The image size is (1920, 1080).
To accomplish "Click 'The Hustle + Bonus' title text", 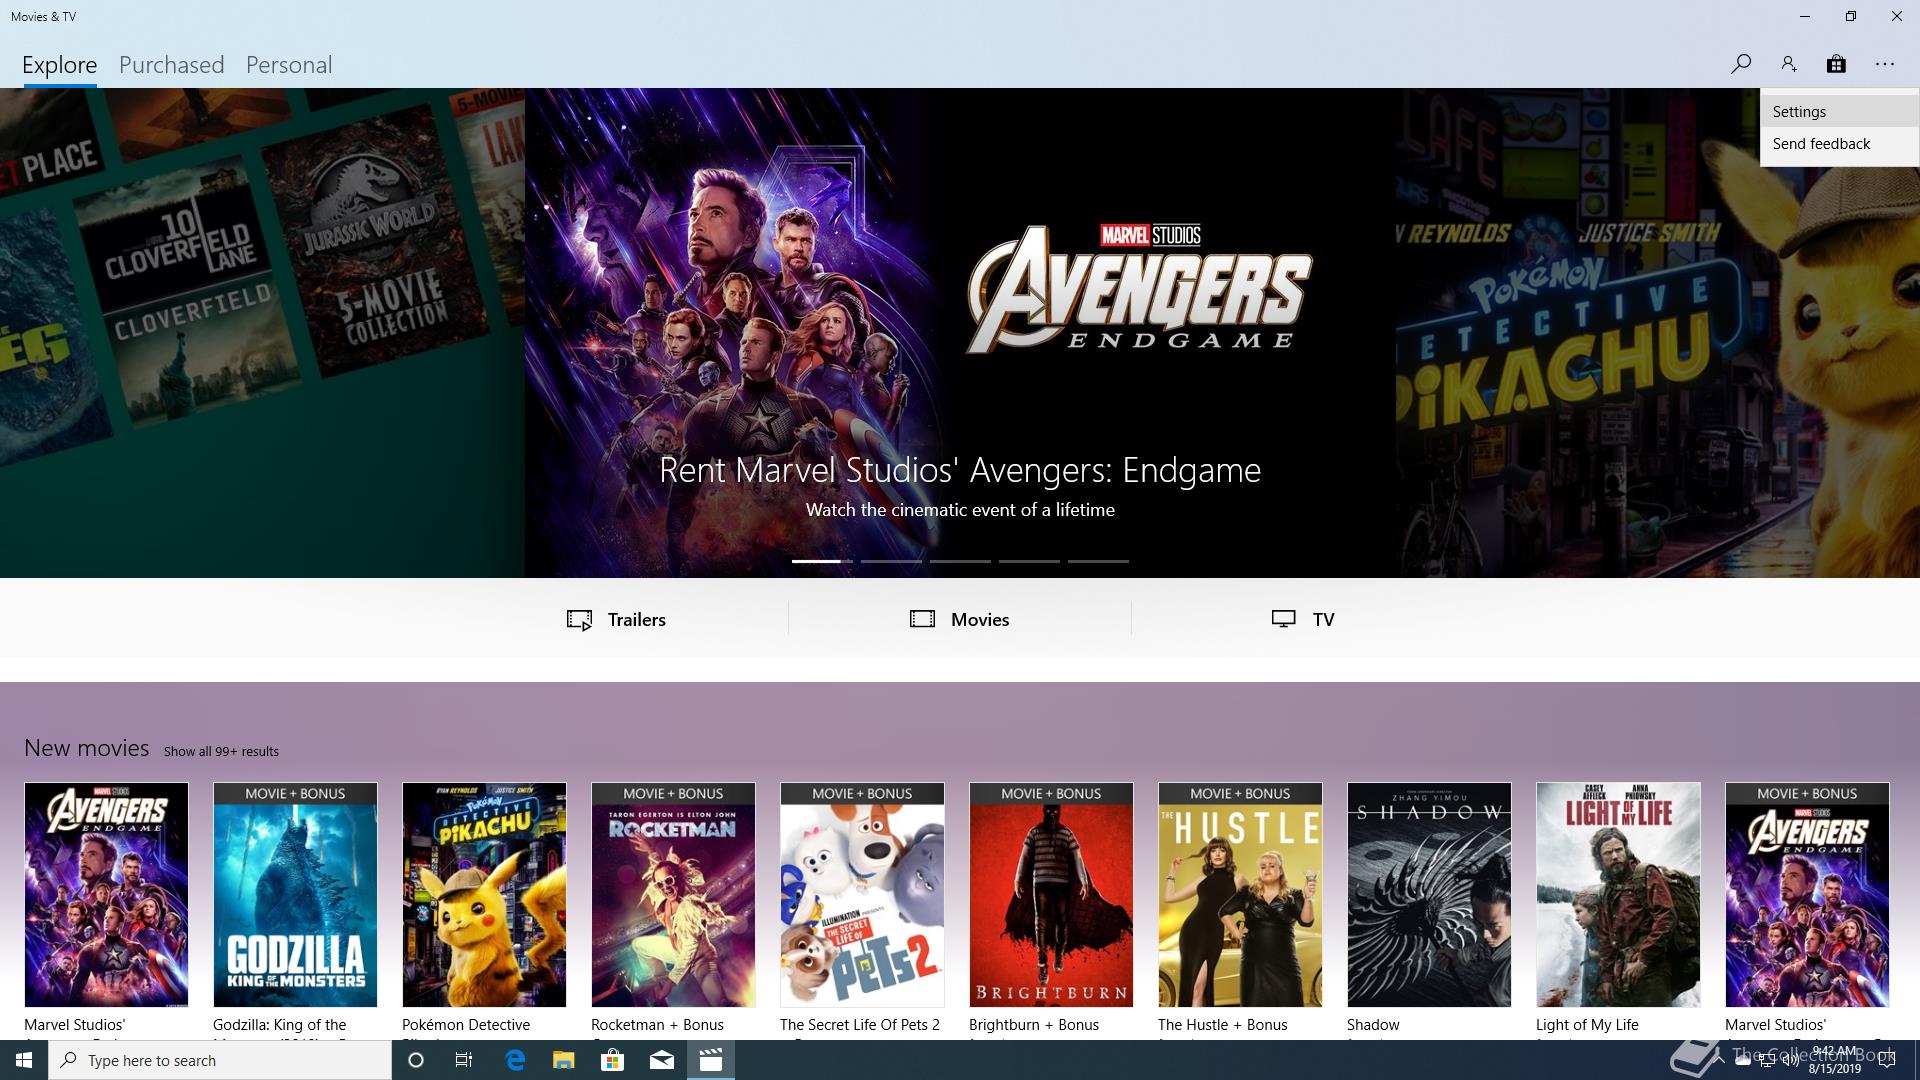I will pos(1222,1025).
